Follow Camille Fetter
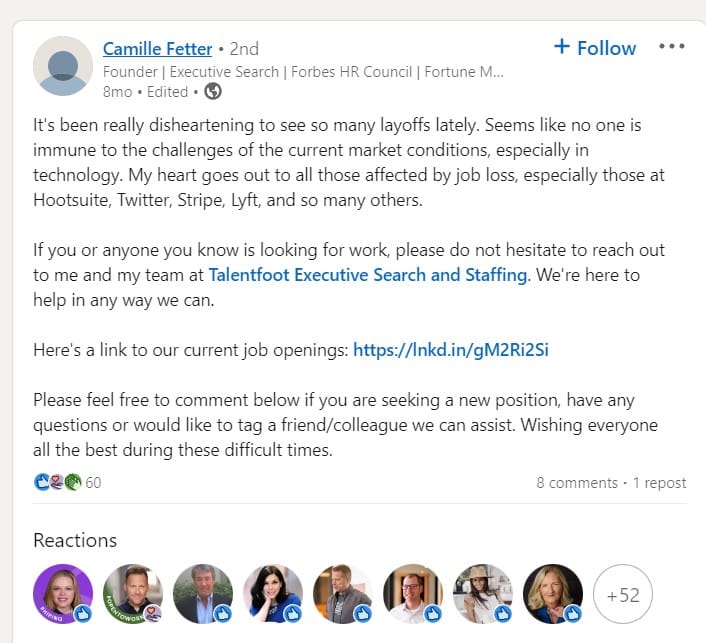 595,48
